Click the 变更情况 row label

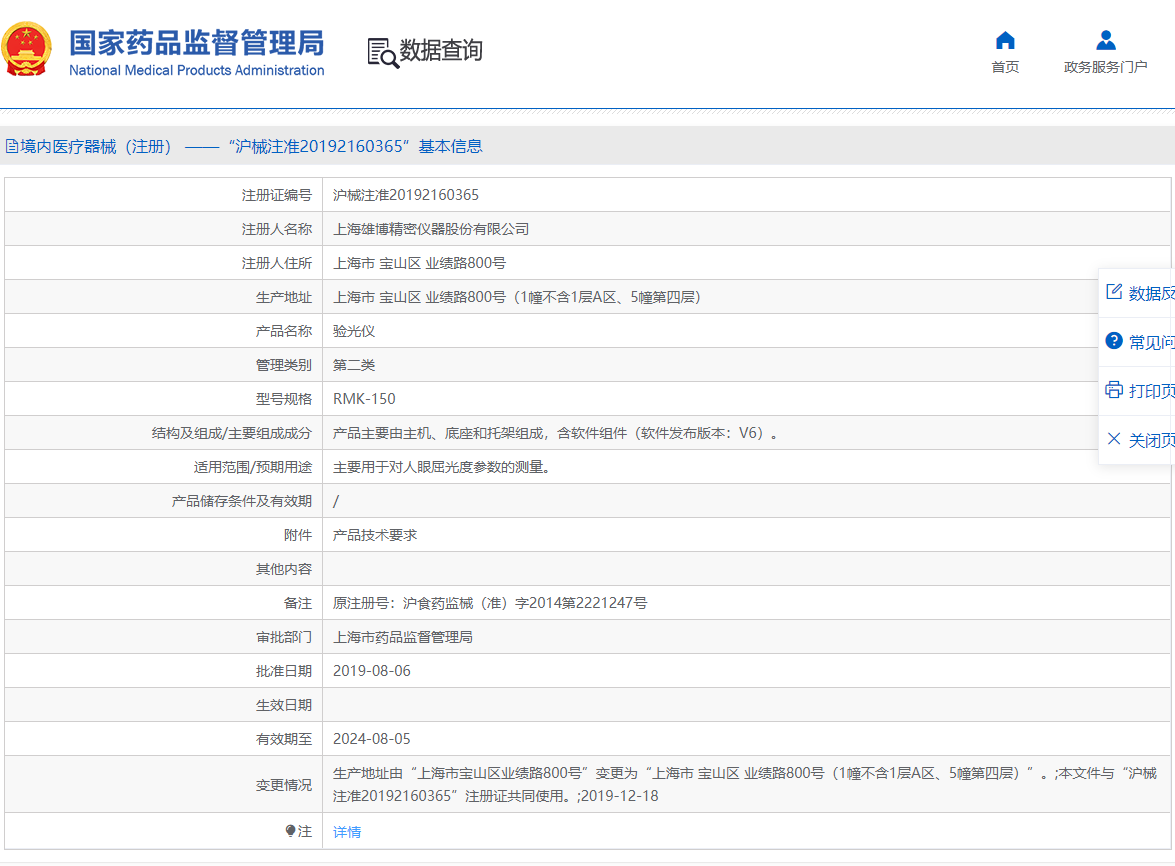283,785
